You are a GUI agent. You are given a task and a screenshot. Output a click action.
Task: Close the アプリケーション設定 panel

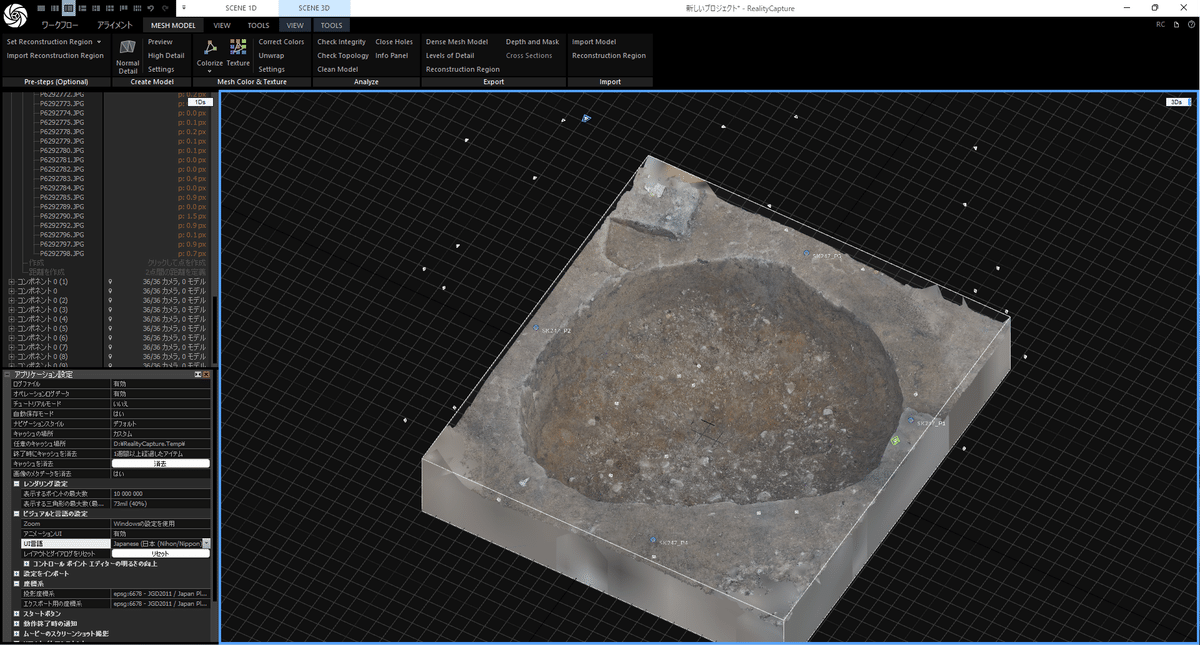point(206,374)
